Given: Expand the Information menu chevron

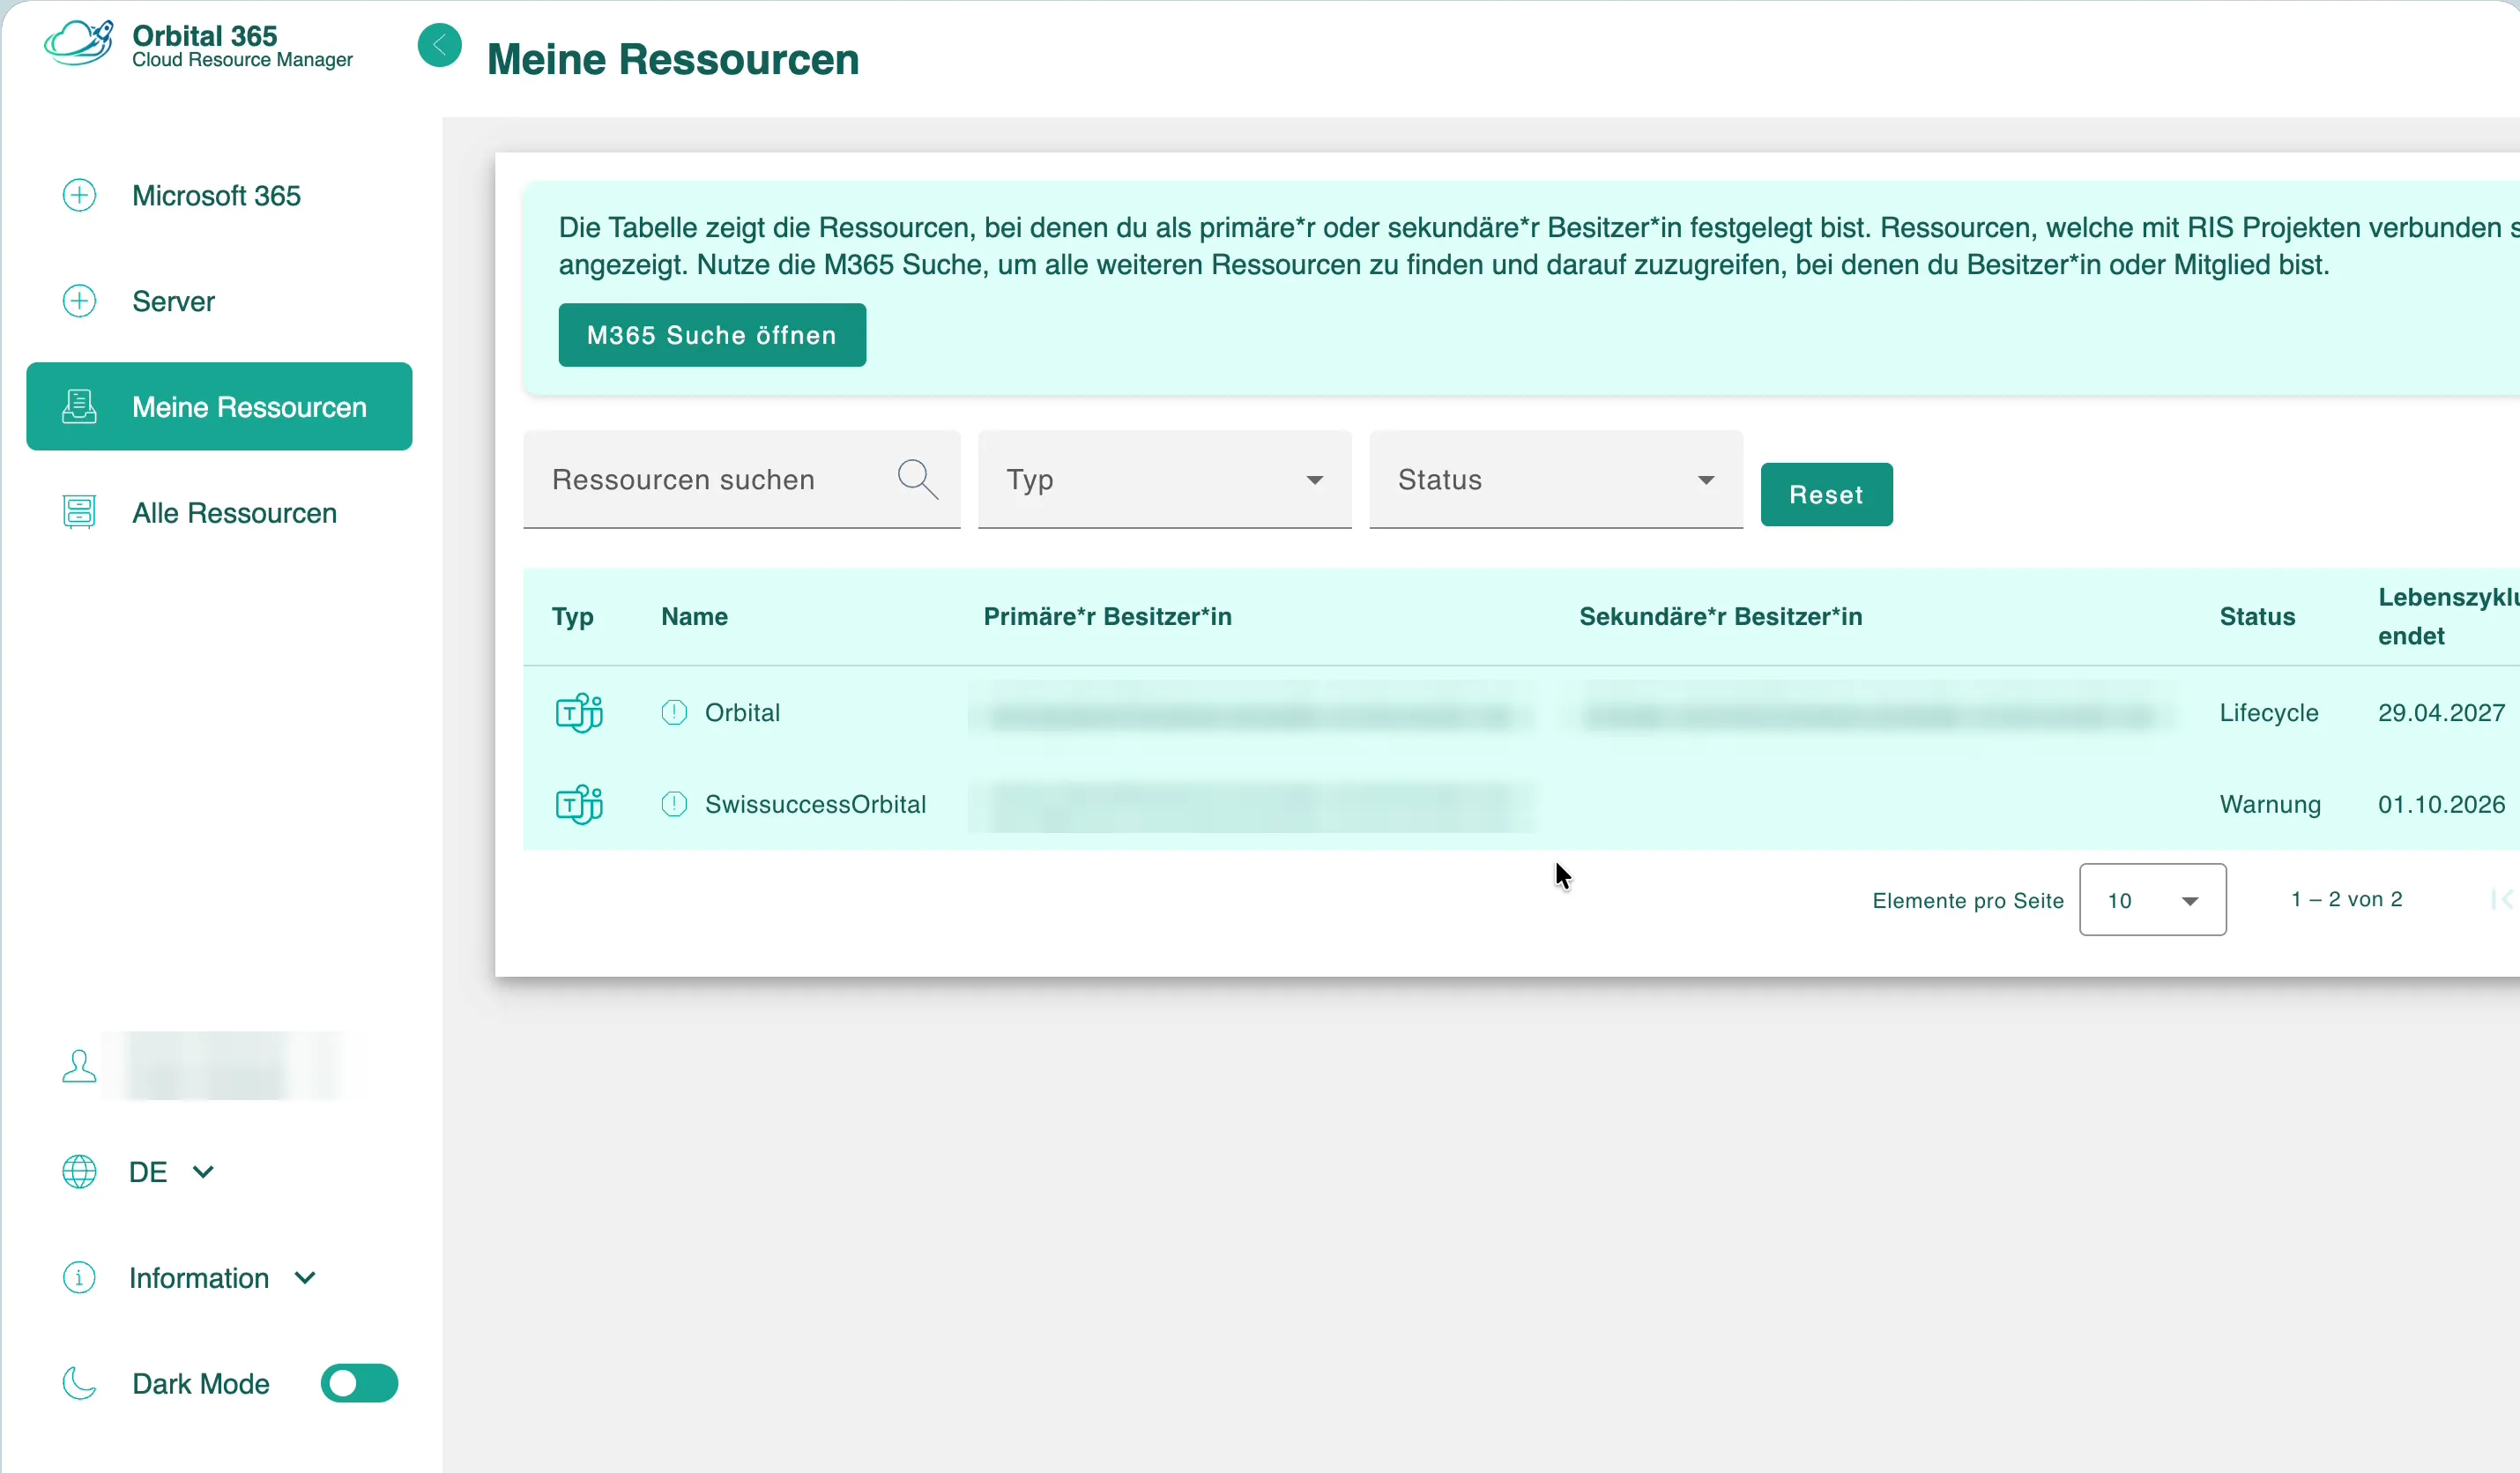Looking at the screenshot, I should (x=305, y=1278).
